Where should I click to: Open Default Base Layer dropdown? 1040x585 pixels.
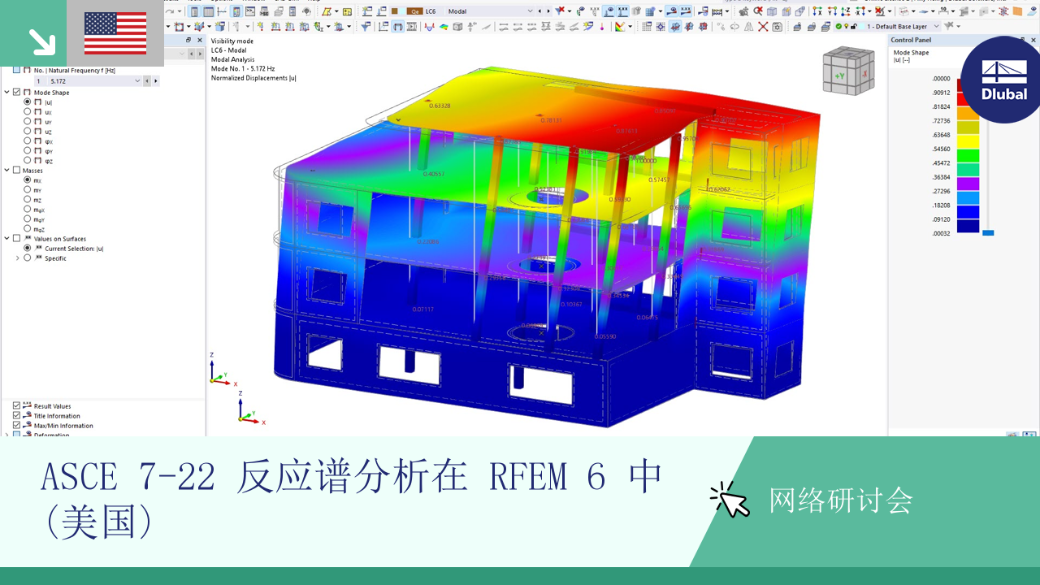(936, 27)
